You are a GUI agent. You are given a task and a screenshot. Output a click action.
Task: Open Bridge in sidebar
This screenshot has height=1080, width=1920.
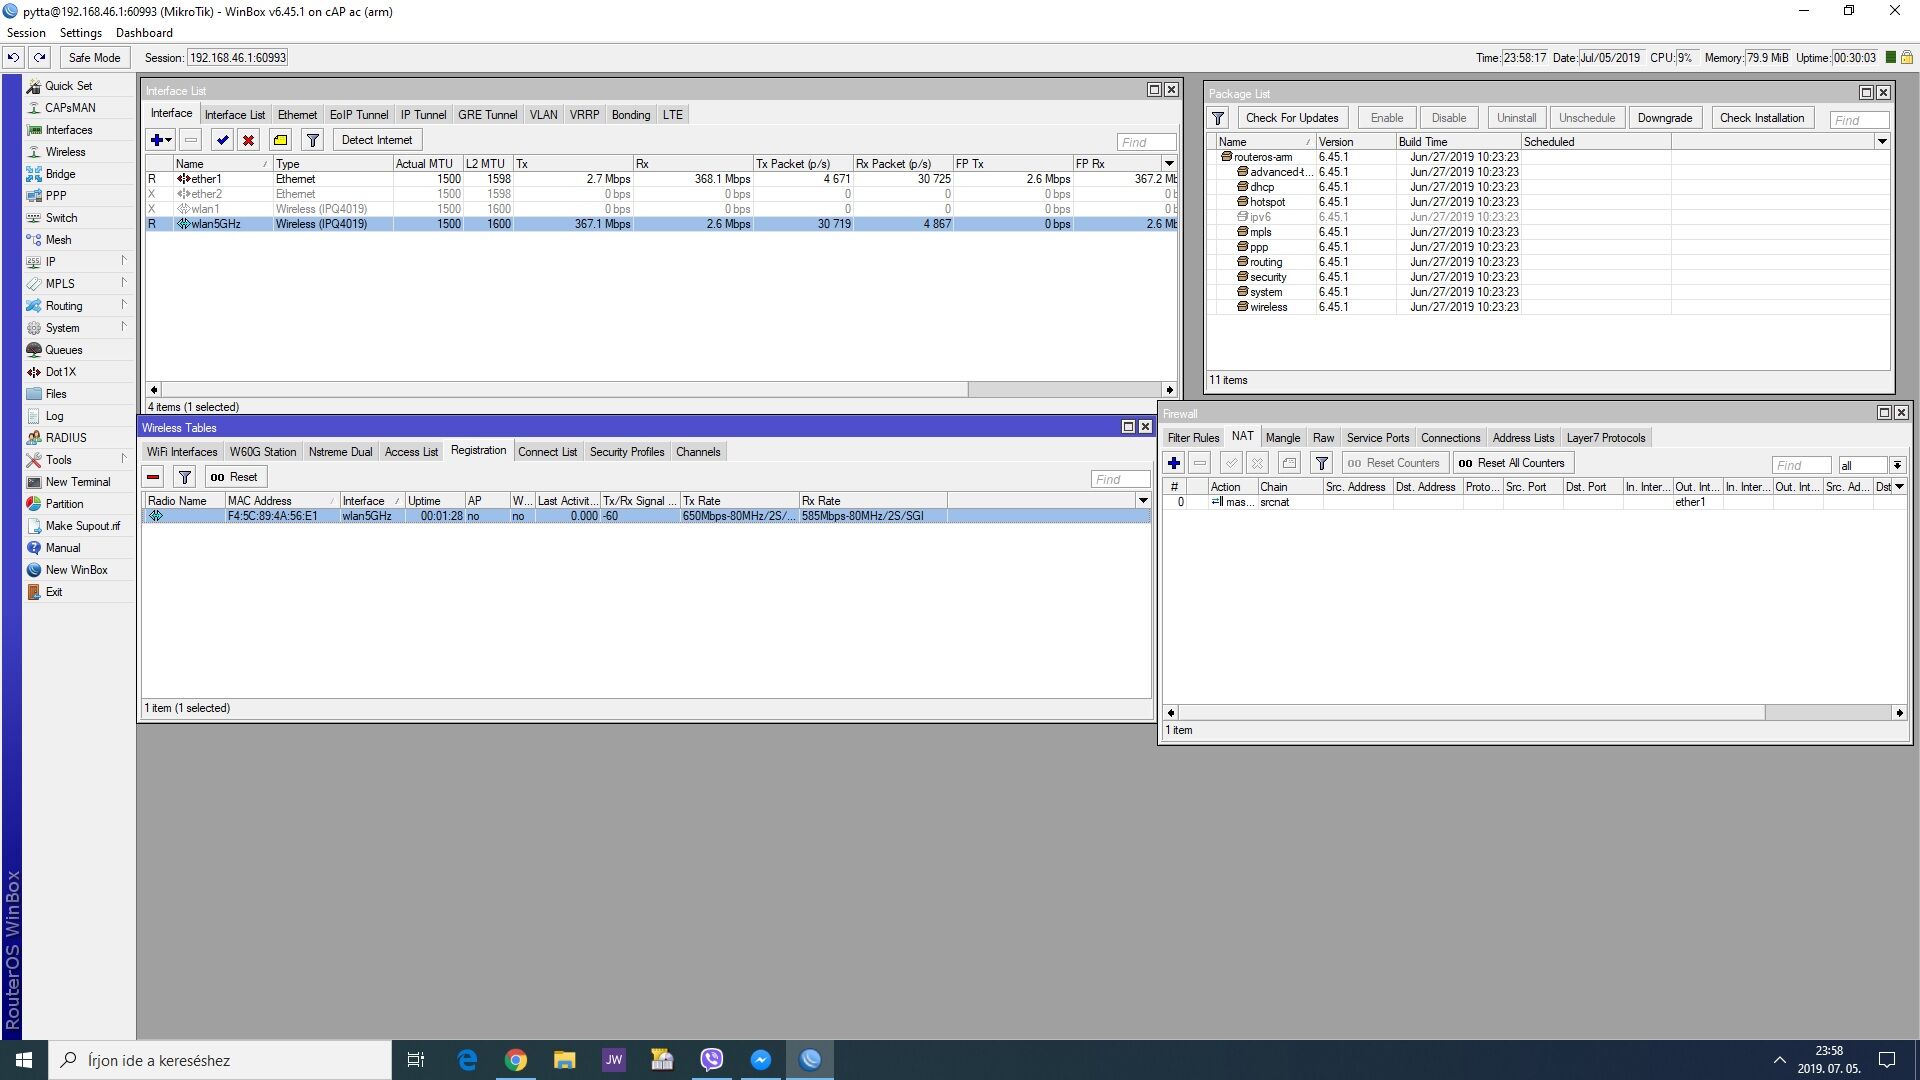60,174
